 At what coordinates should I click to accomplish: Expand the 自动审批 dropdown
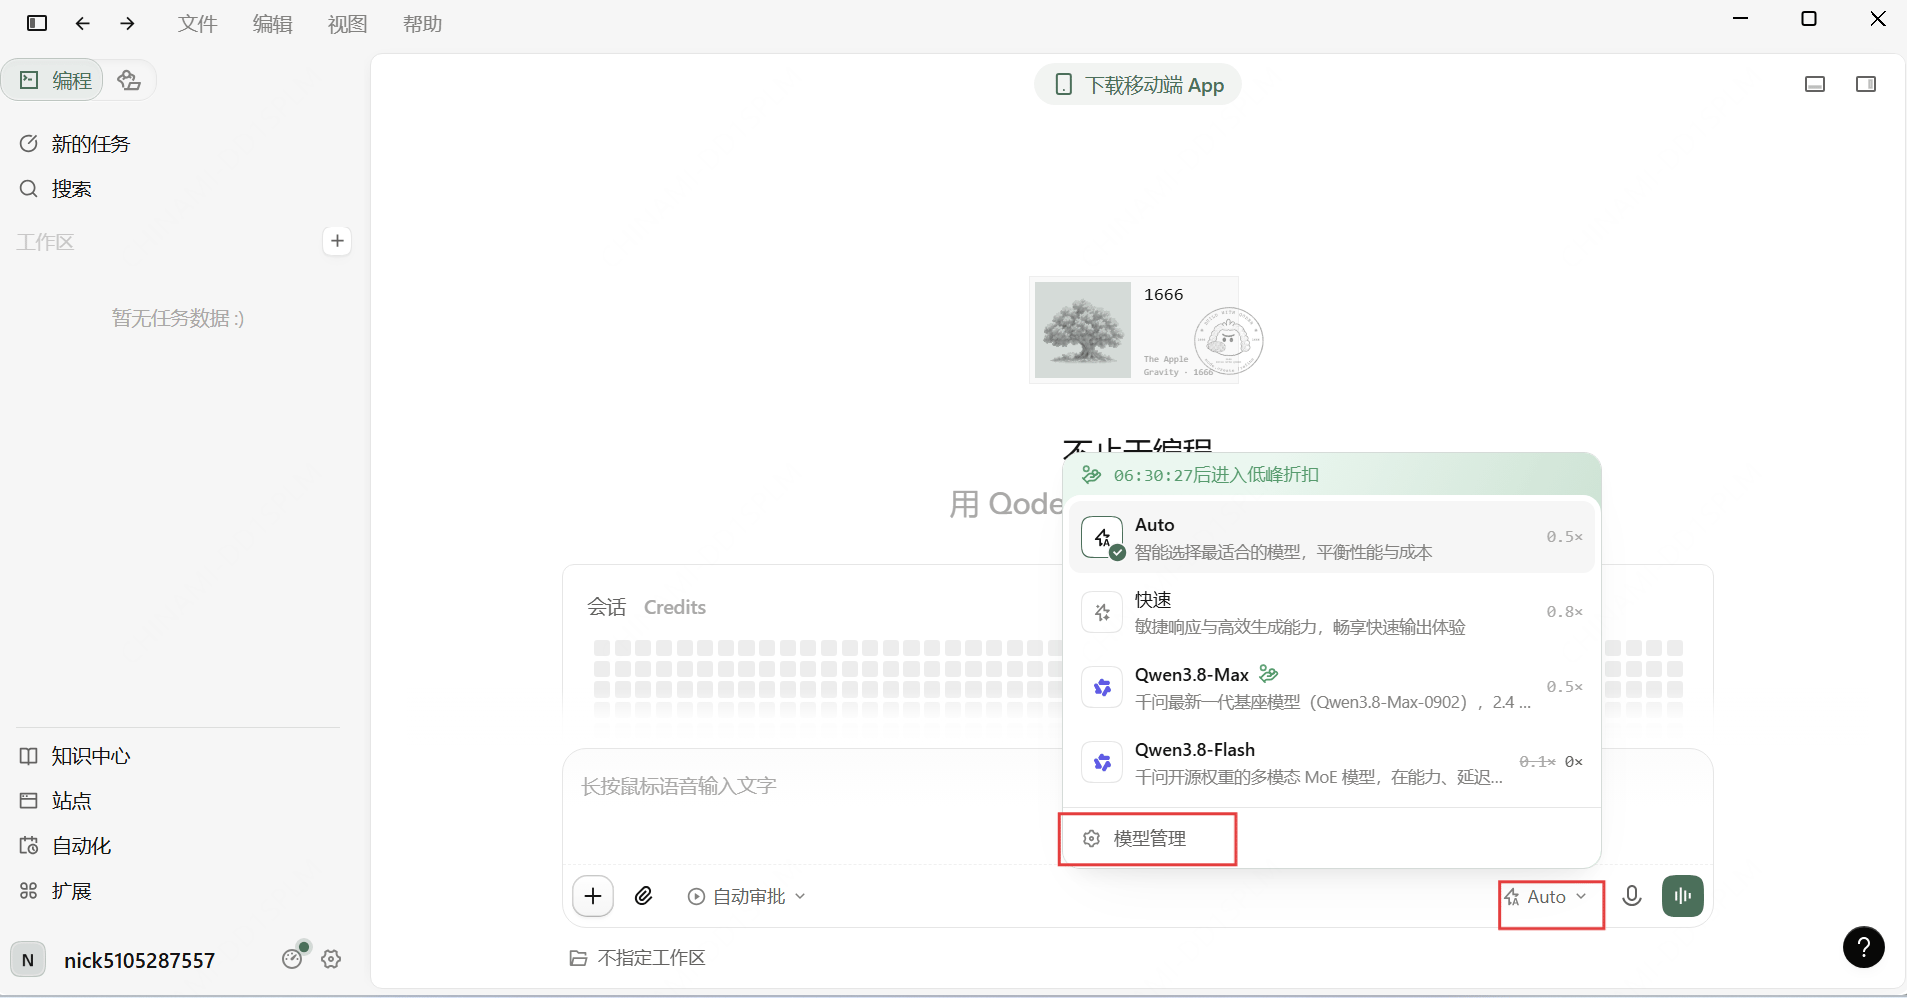coord(746,897)
